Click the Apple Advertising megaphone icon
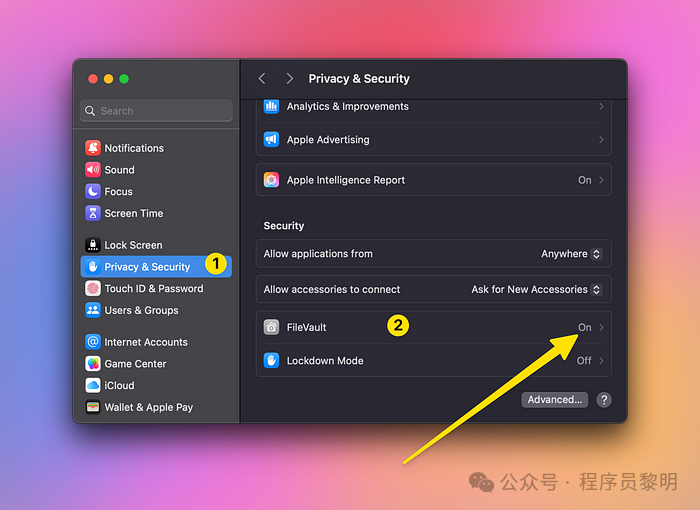The image size is (700, 510). (x=271, y=139)
